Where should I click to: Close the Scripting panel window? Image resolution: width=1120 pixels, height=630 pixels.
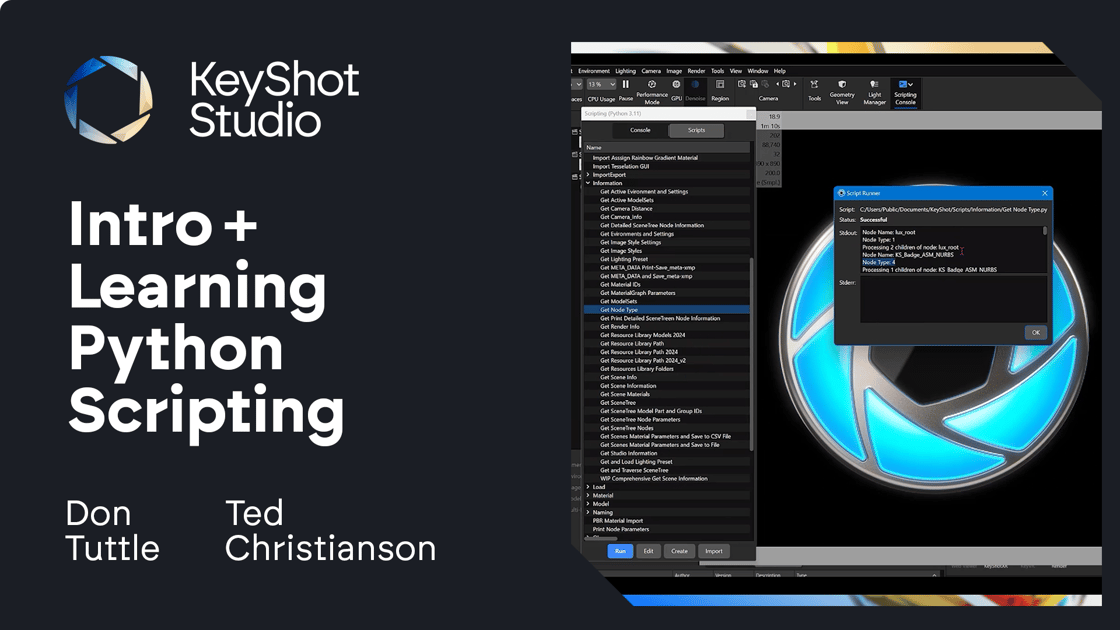click(x=750, y=114)
